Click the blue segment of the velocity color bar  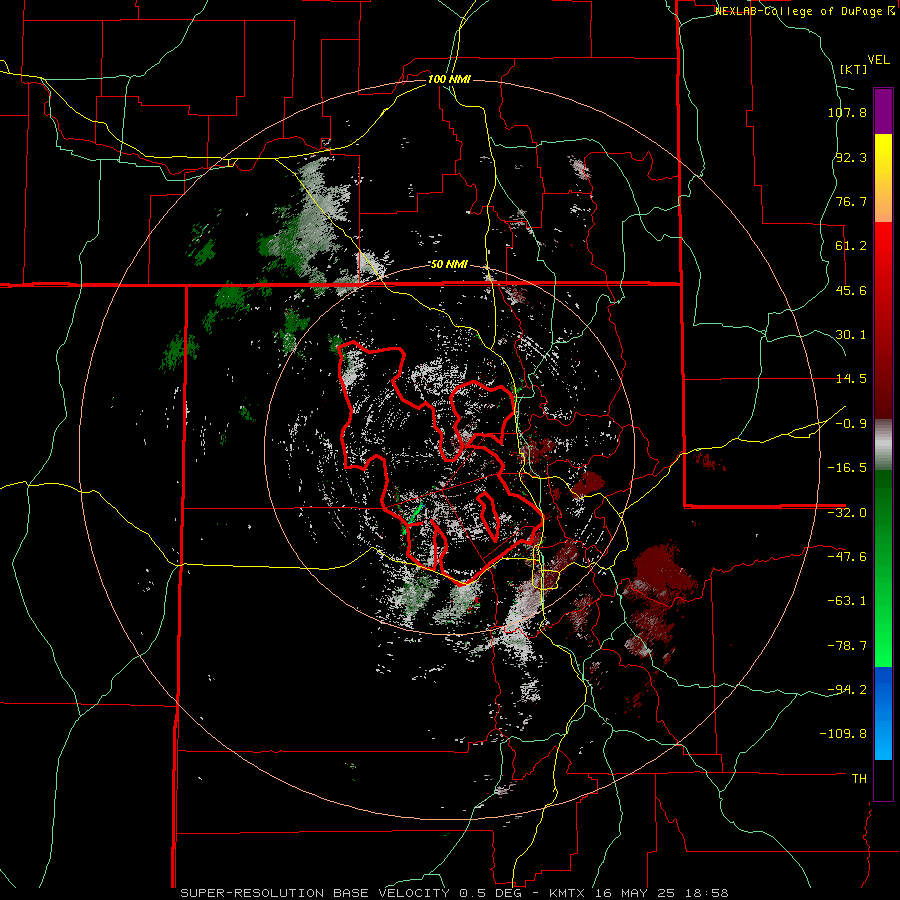pos(883,713)
